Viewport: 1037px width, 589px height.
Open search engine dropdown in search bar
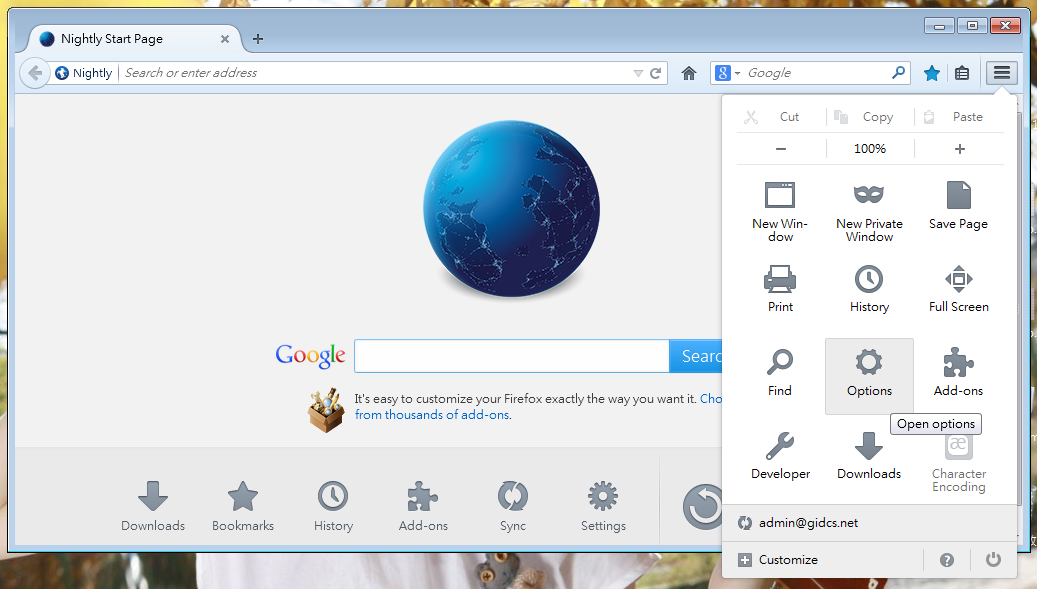[728, 73]
